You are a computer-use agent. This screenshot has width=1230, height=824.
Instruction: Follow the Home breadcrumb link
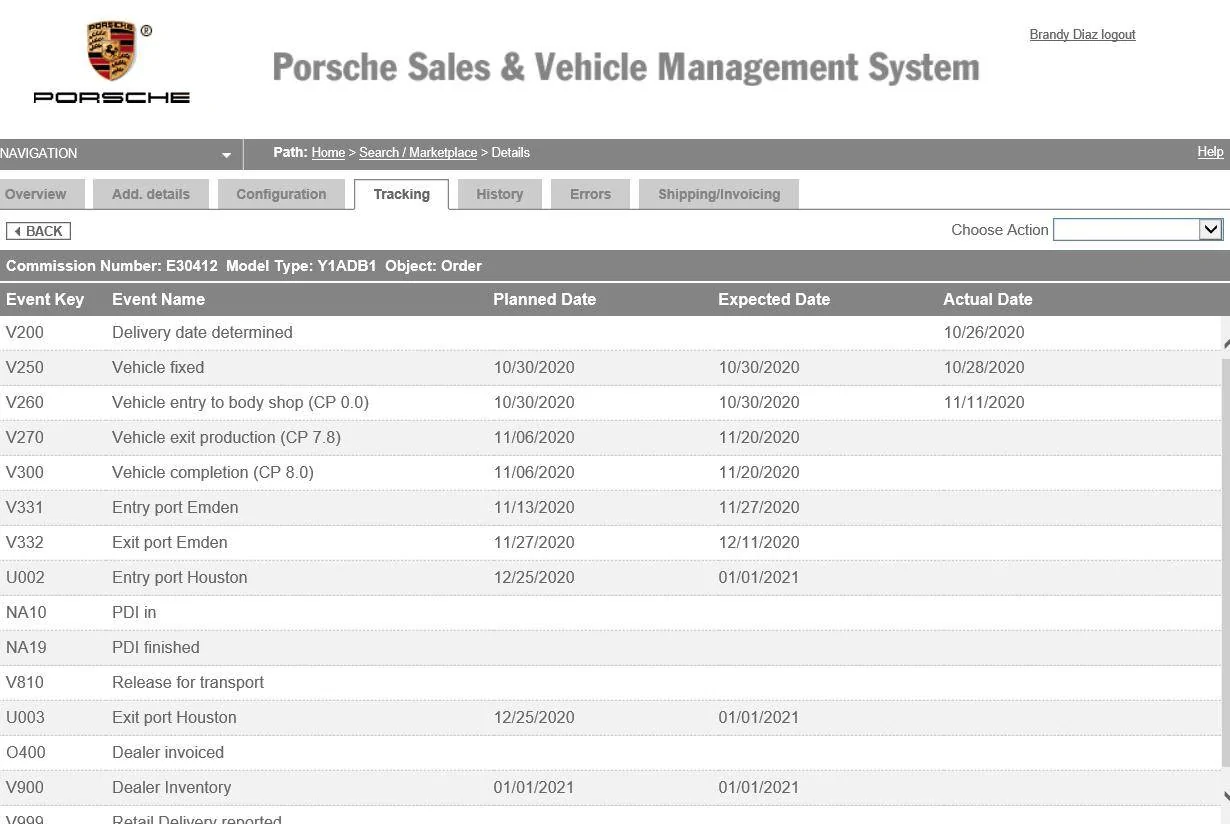[x=328, y=153]
